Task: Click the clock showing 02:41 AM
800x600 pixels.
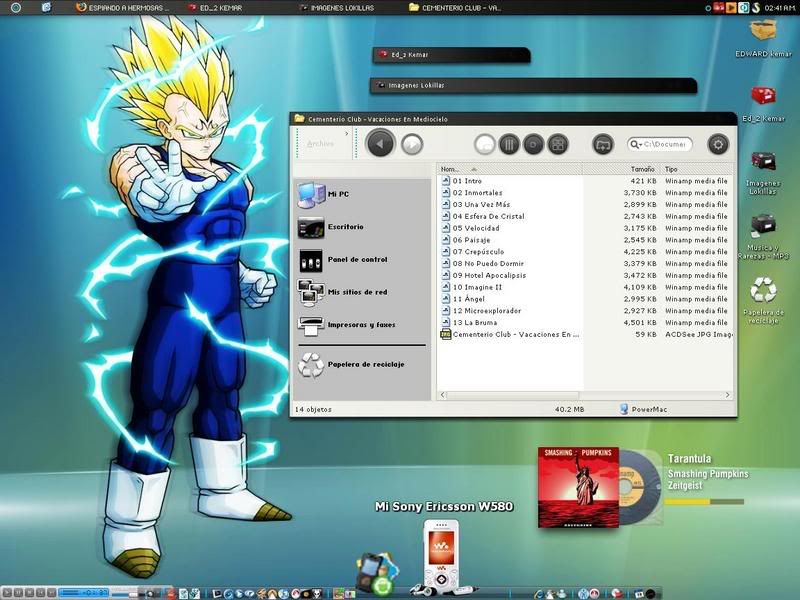Action: [x=781, y=8]
